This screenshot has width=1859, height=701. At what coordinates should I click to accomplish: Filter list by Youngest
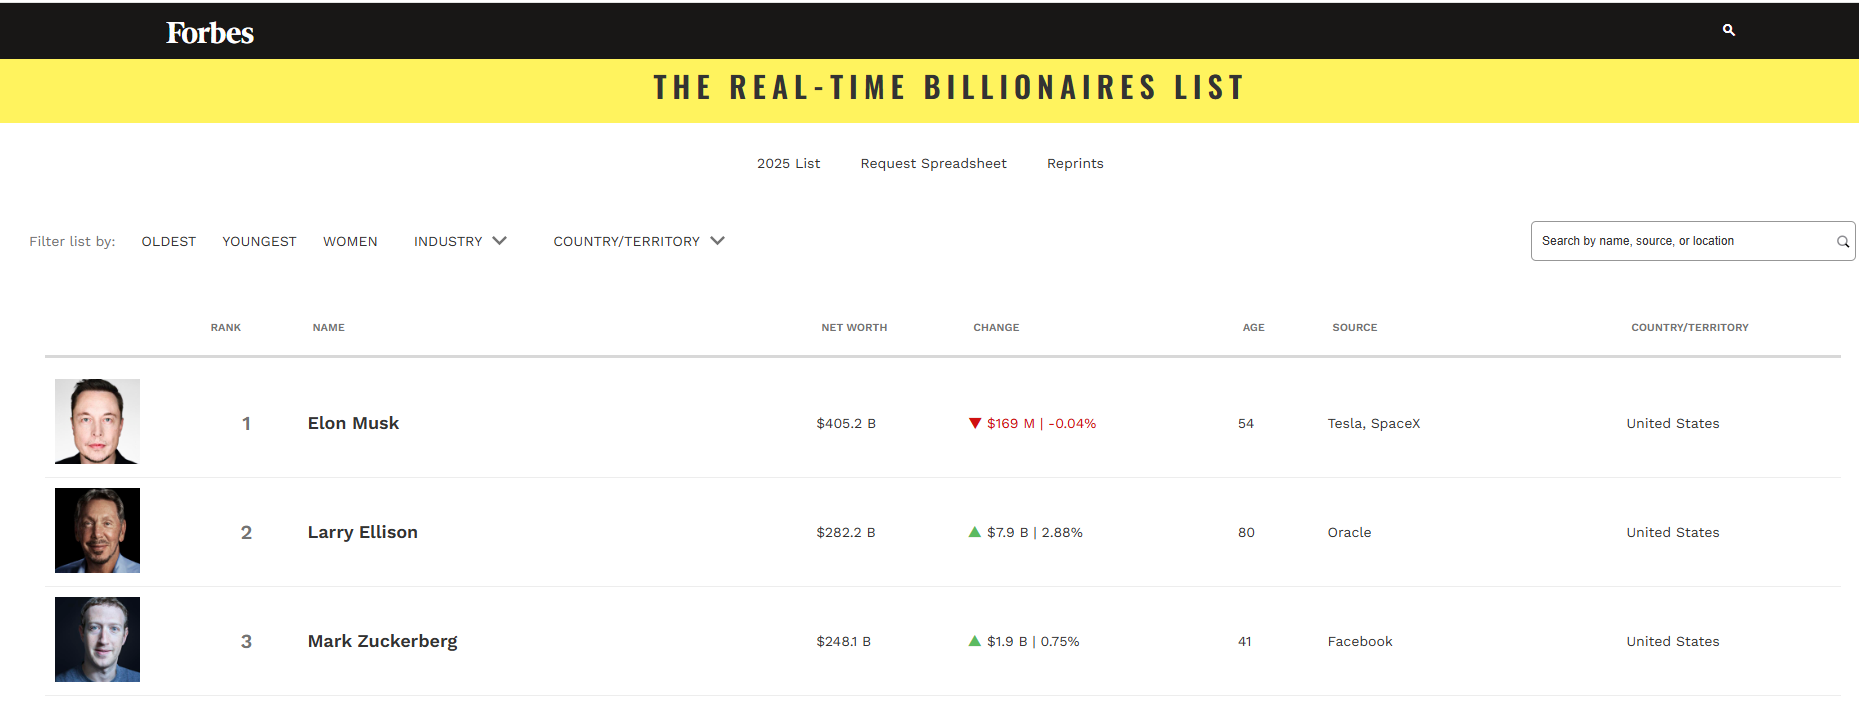[x=259, y=241]
